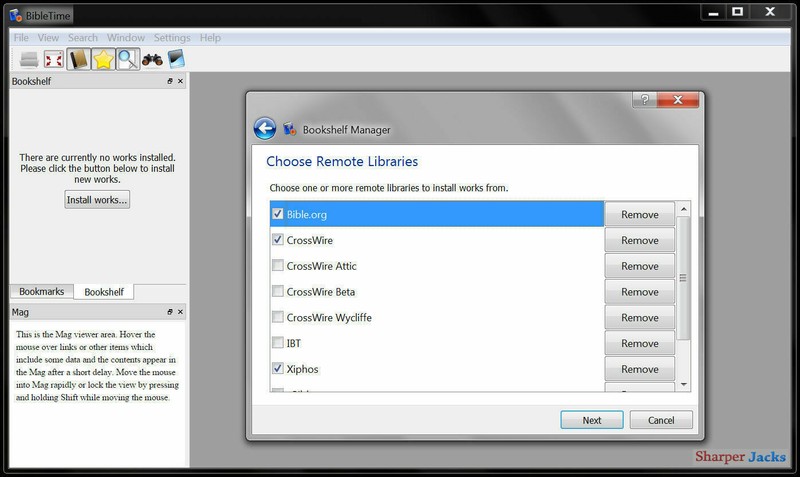This screenshot has height=477, width=800.
Task: Undock the Mag panel
Action: coord(170,312)
